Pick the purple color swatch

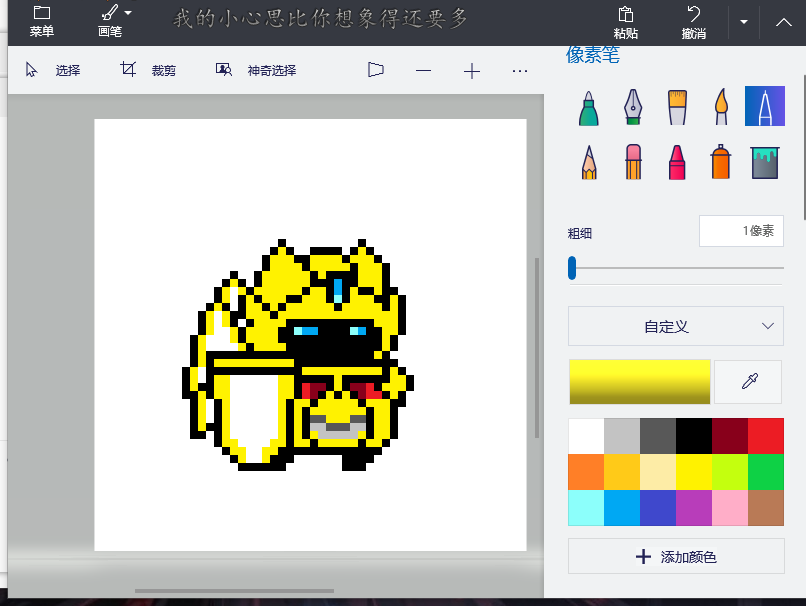694,508
